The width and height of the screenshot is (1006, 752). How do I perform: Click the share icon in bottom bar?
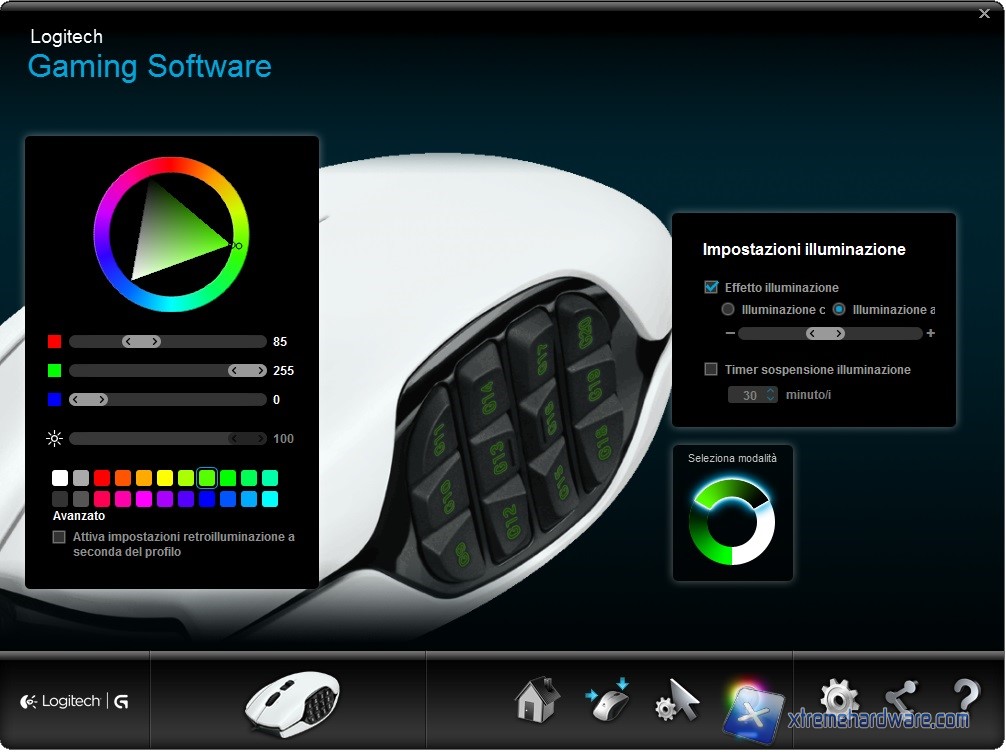click(x=901, y=698)
